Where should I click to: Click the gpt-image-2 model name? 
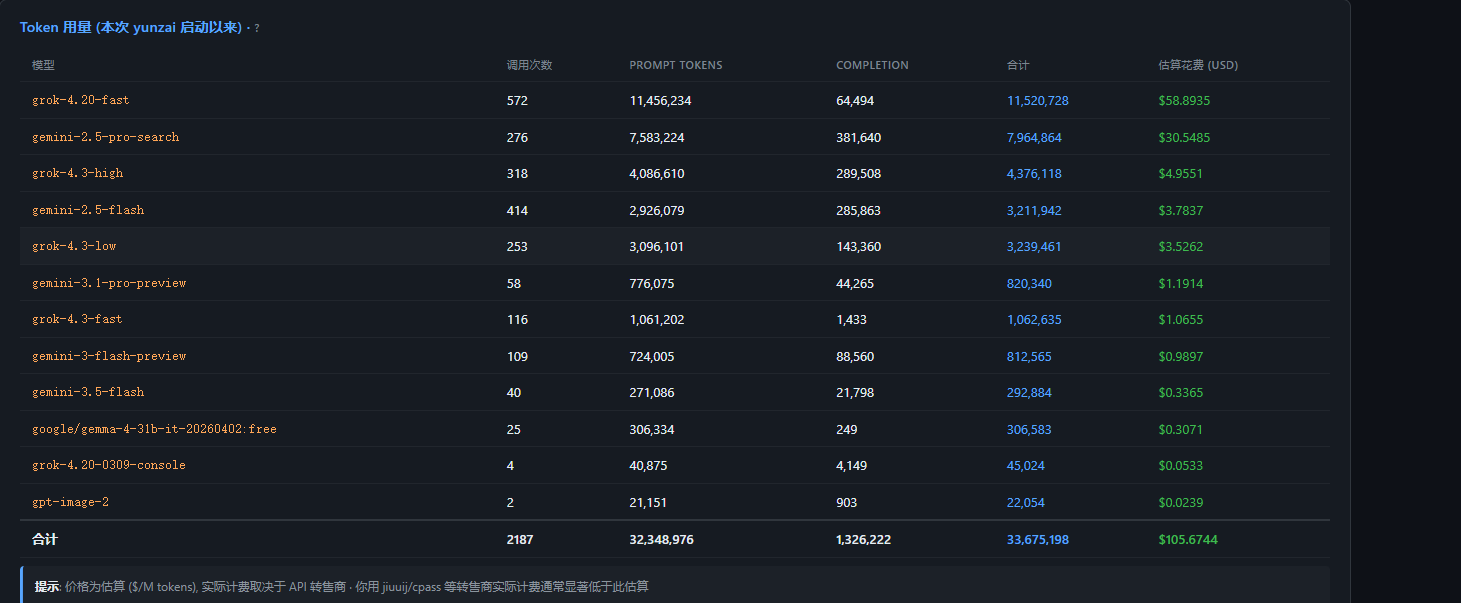[x=70, y=502]
